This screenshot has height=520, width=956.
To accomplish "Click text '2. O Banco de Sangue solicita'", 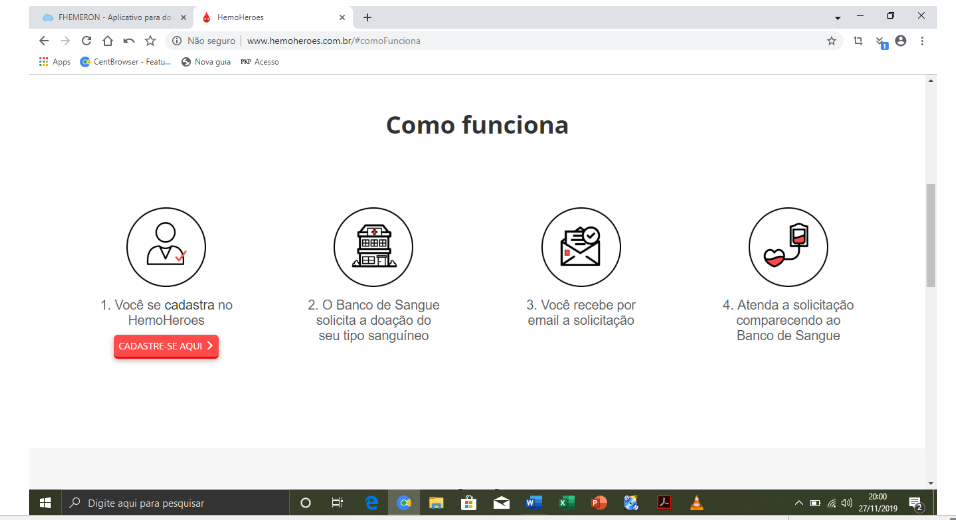I will [373, 313].
